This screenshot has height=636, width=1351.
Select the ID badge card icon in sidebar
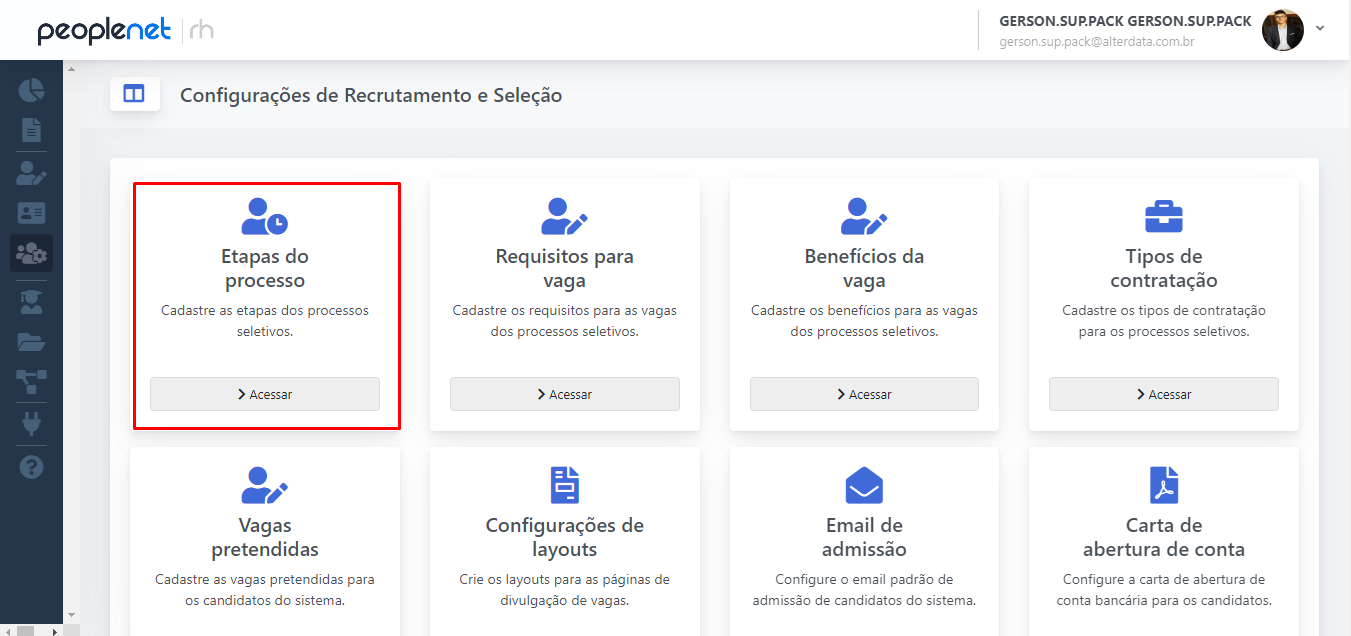pos(31,213)
